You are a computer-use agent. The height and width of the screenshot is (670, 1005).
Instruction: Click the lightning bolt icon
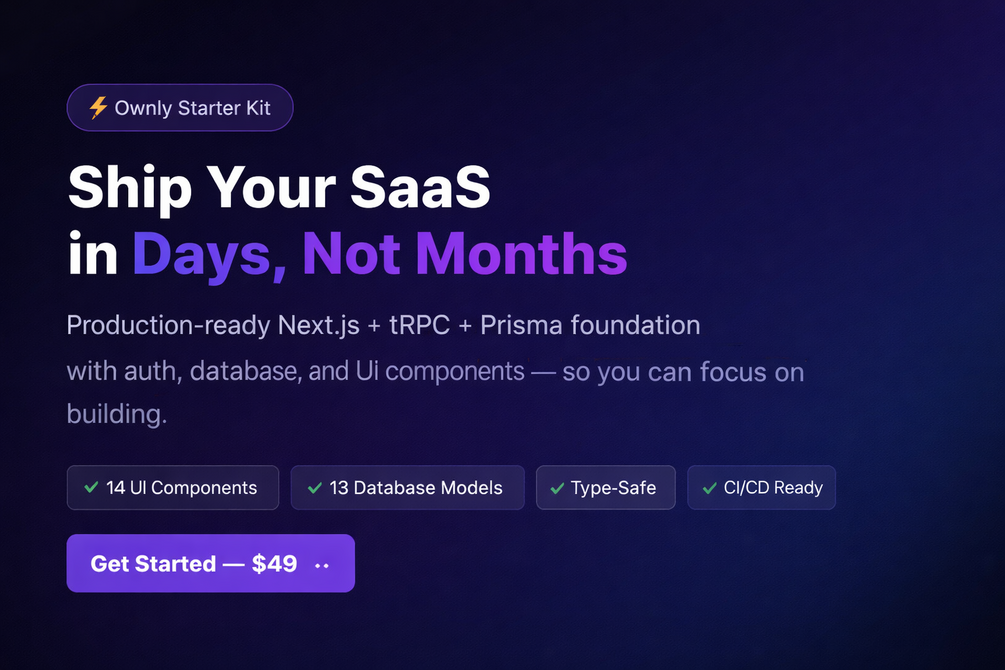[98, 108]
